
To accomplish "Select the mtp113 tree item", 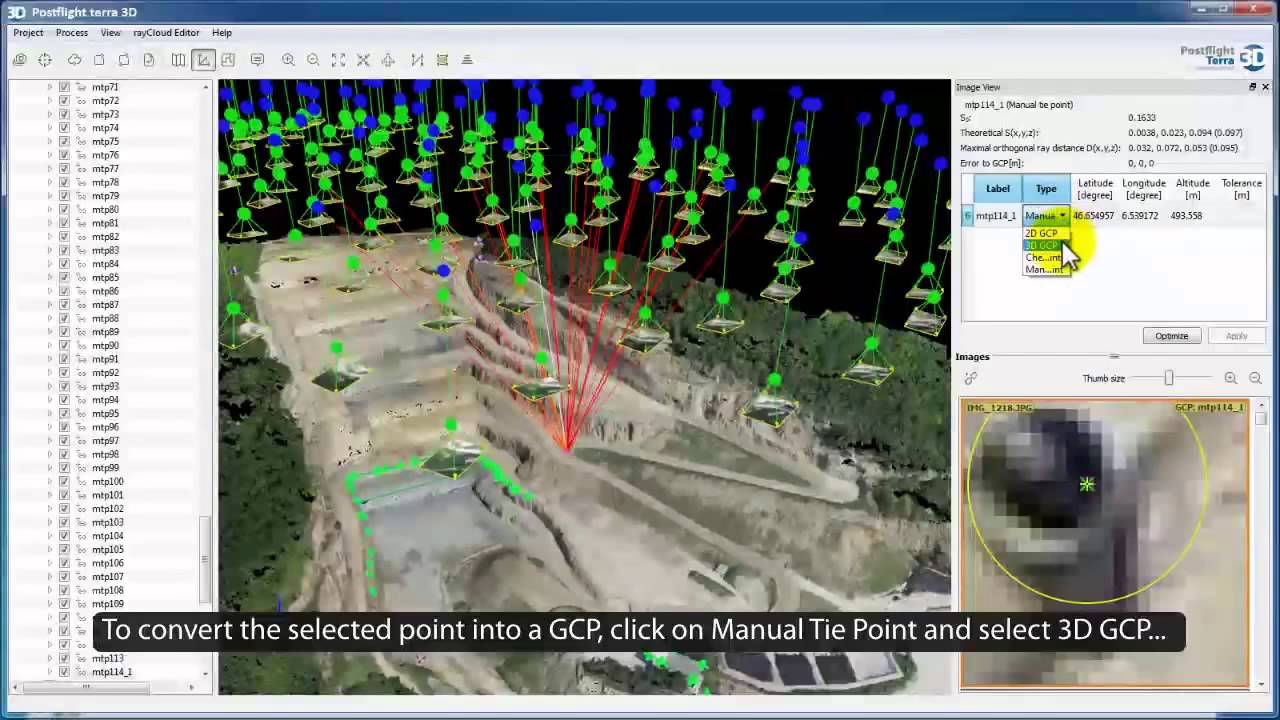I will [107, 658].
